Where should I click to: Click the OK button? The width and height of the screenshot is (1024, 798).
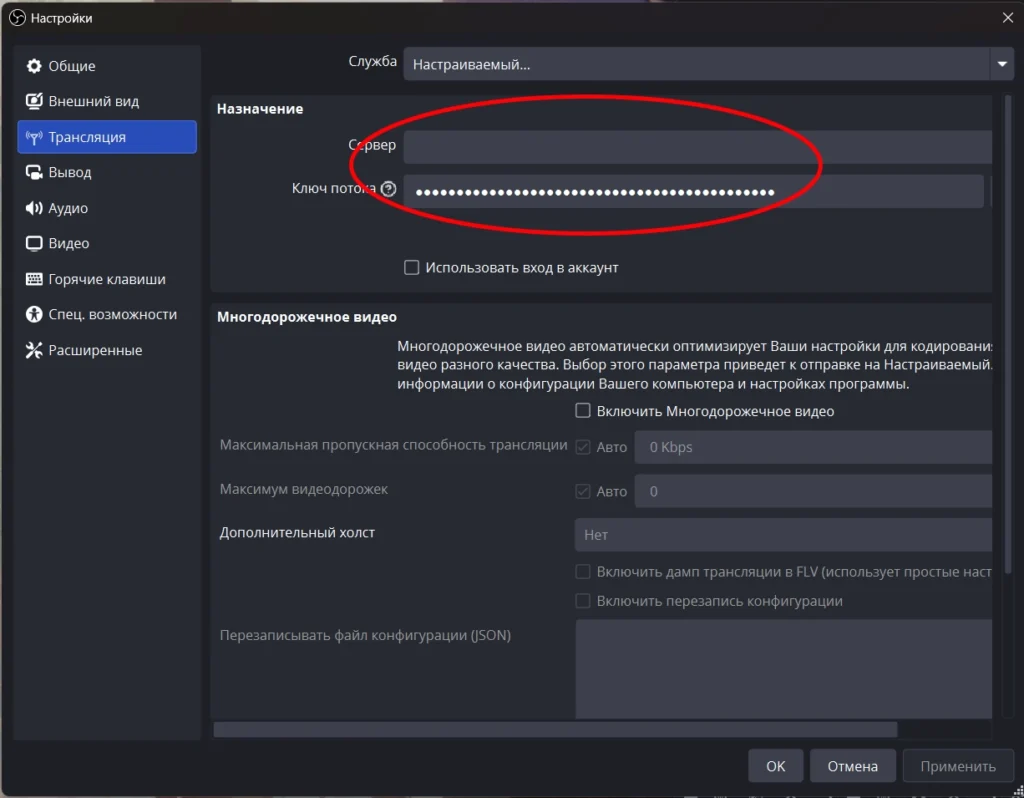coord(775,766)
